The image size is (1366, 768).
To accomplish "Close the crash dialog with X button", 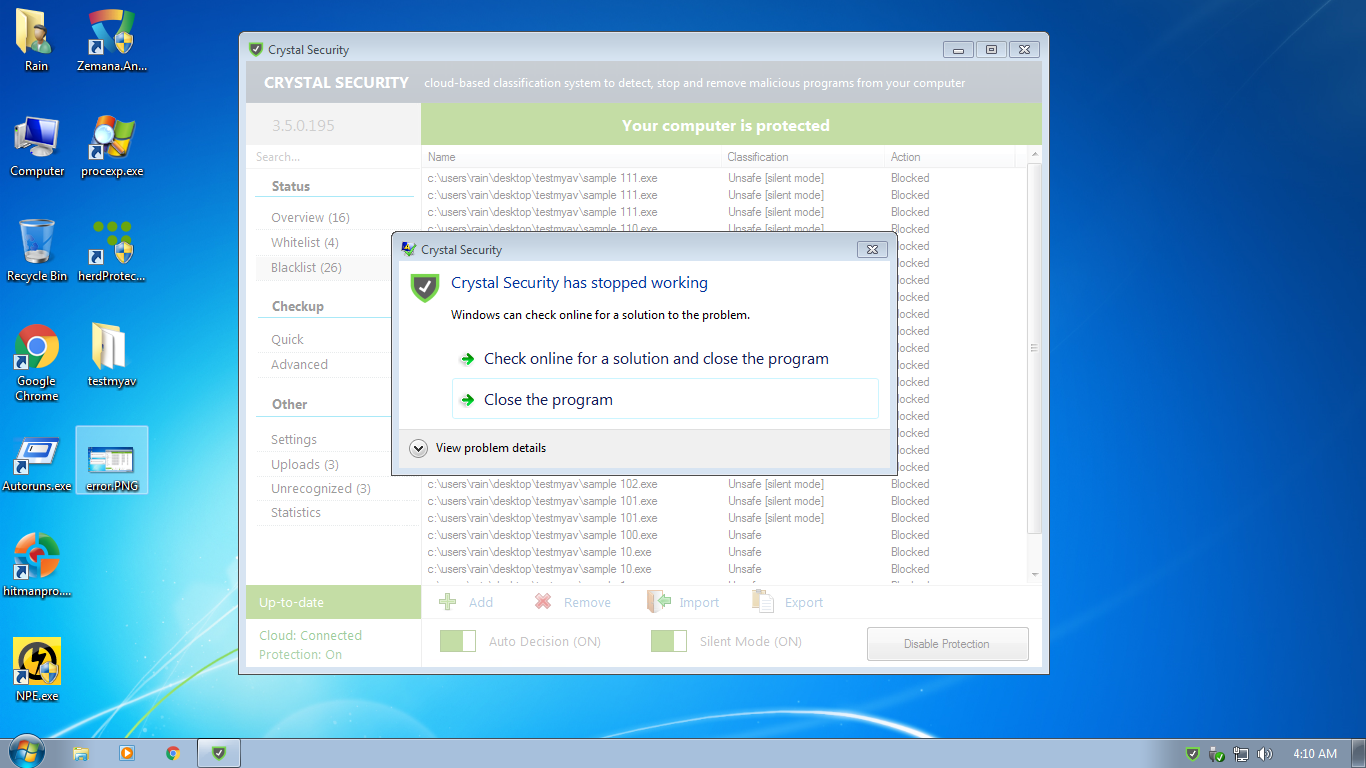I will [x=872, y=249].
